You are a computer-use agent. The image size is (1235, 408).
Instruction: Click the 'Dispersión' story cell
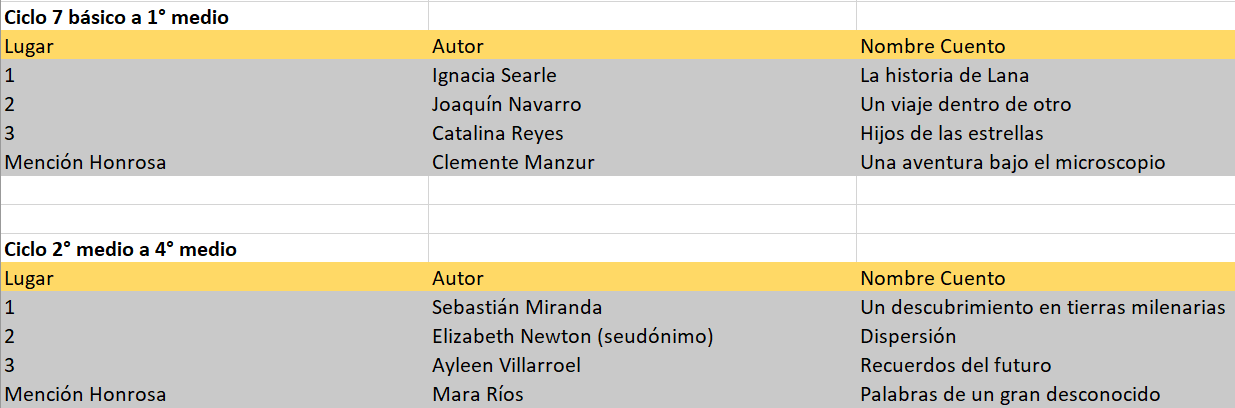pos(908,336)
